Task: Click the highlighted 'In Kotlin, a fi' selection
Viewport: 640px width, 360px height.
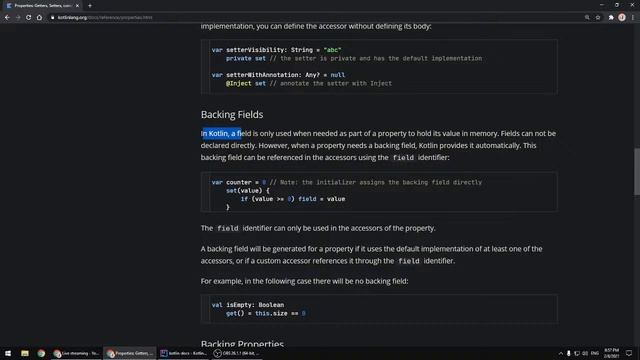Action: click(x=222, y=133)
